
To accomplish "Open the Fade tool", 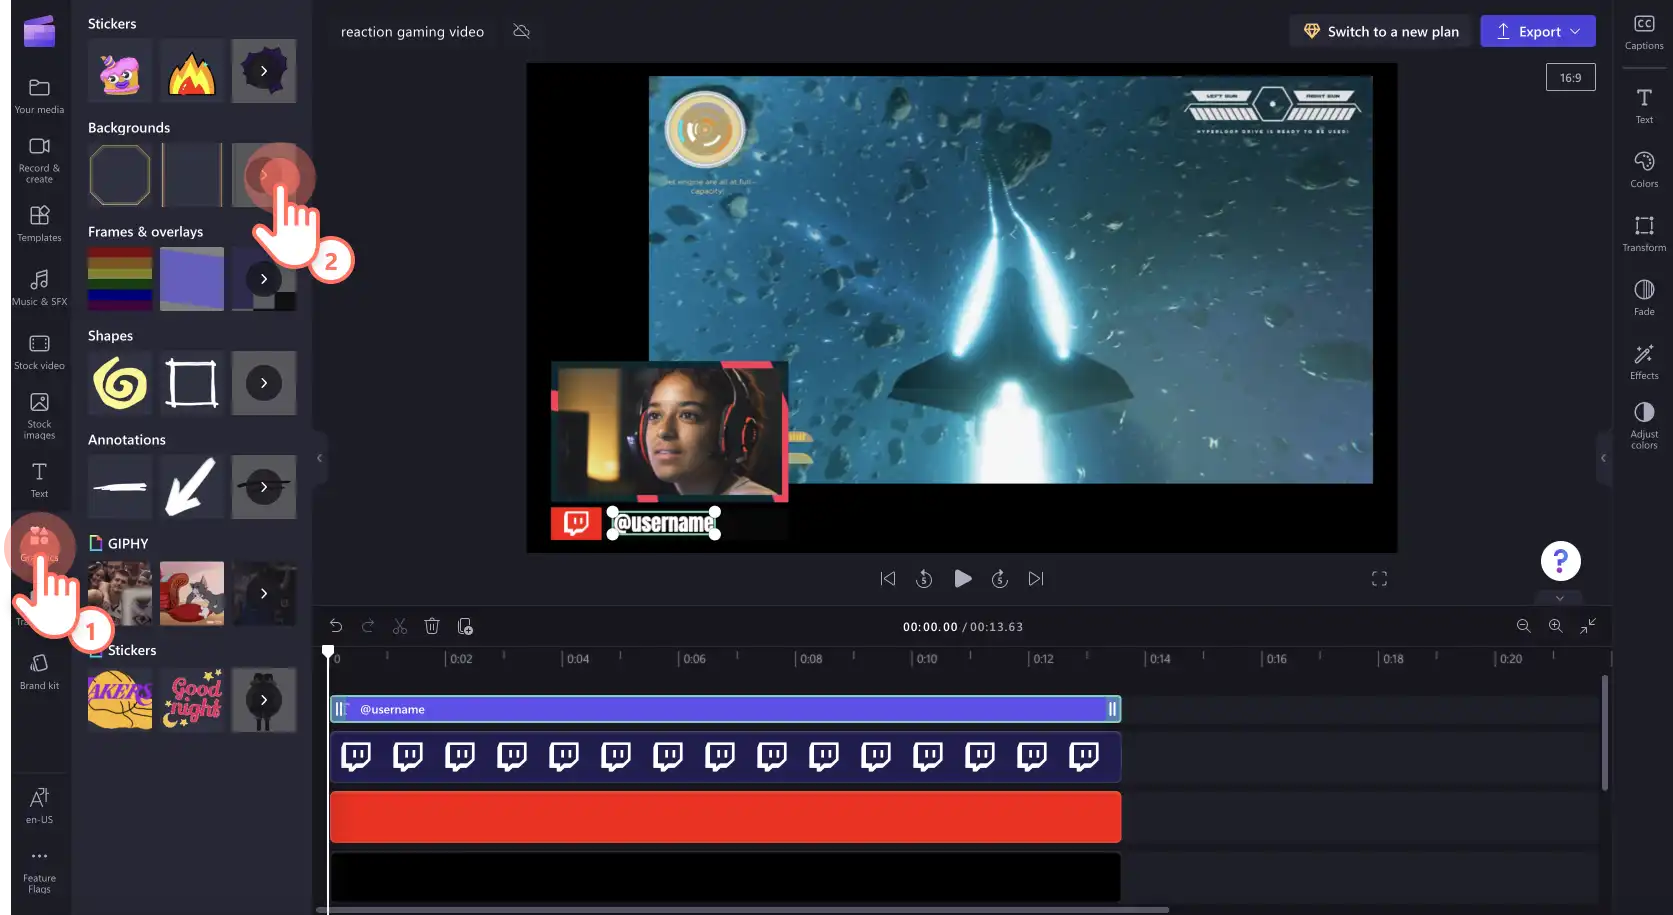I will (x=1643, y=297).
